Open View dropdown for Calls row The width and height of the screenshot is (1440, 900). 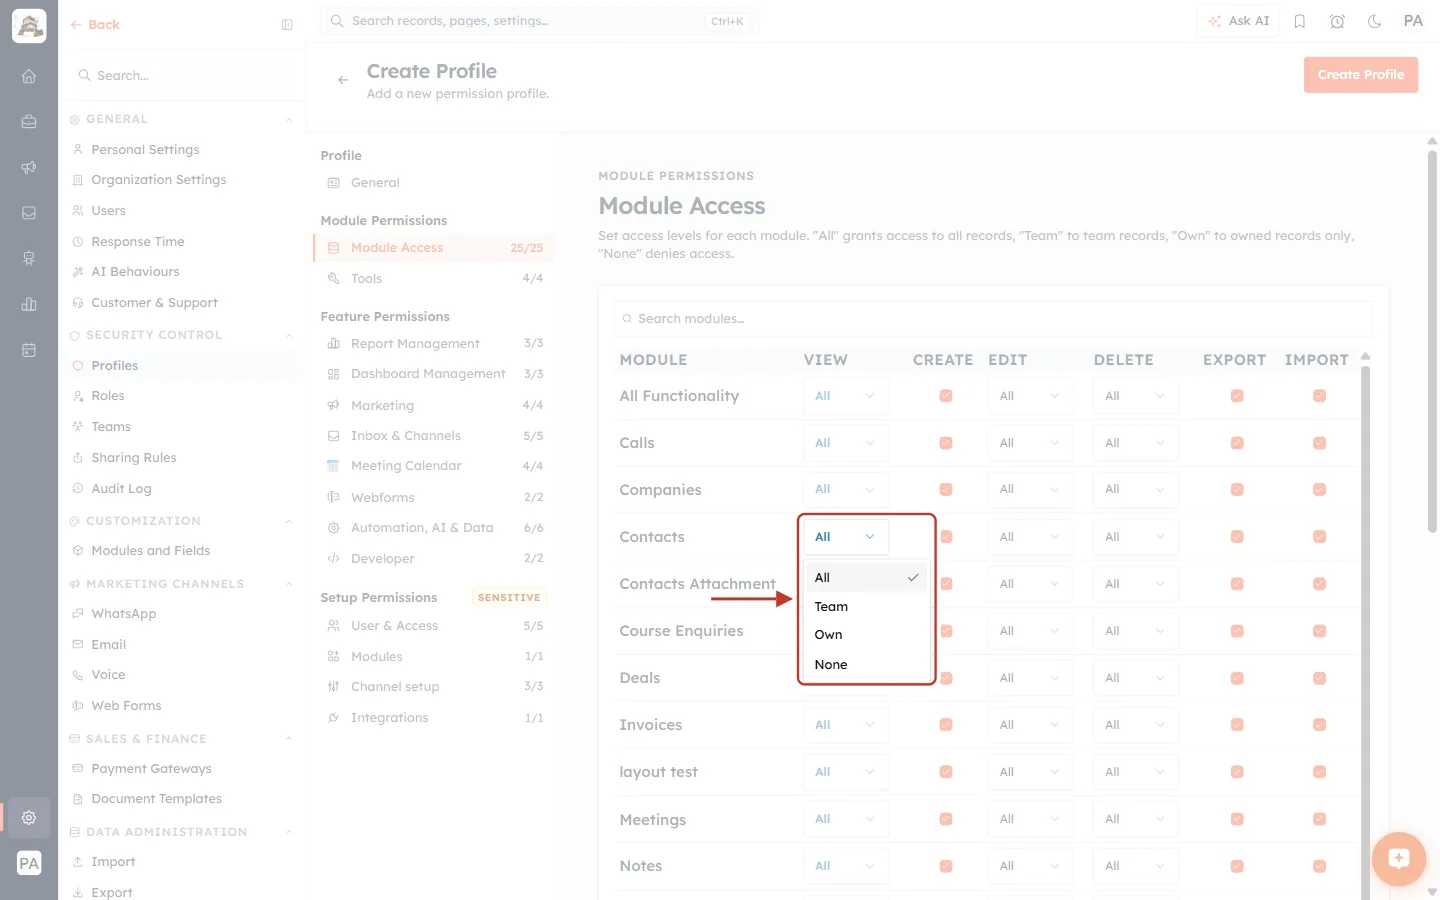tap(845, 443)
